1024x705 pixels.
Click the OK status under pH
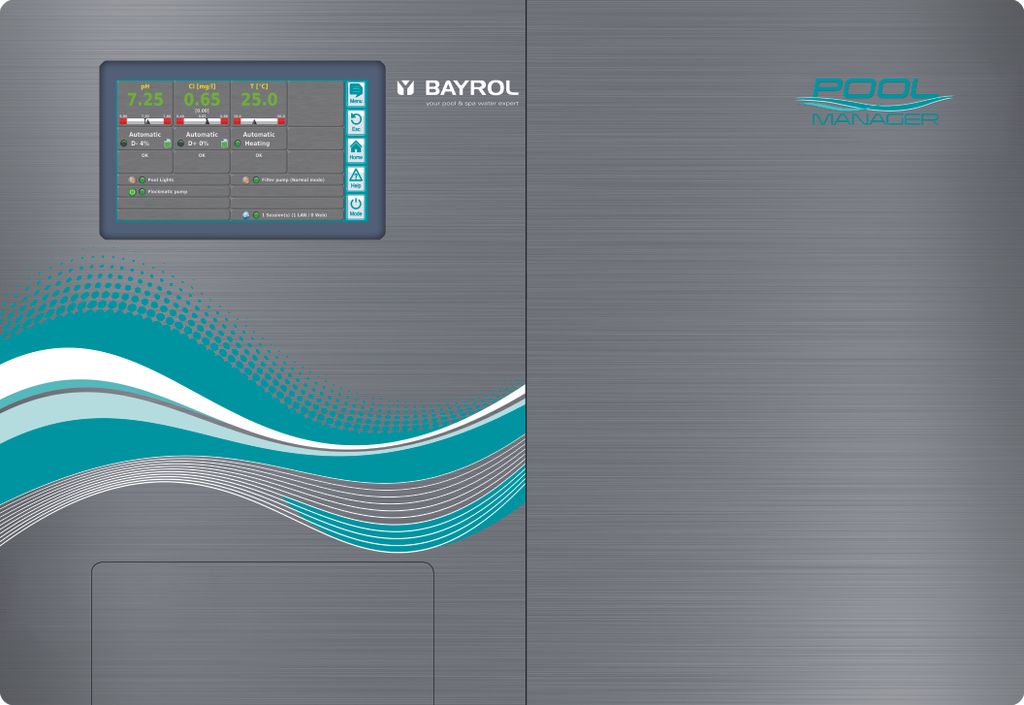point(145,156)
